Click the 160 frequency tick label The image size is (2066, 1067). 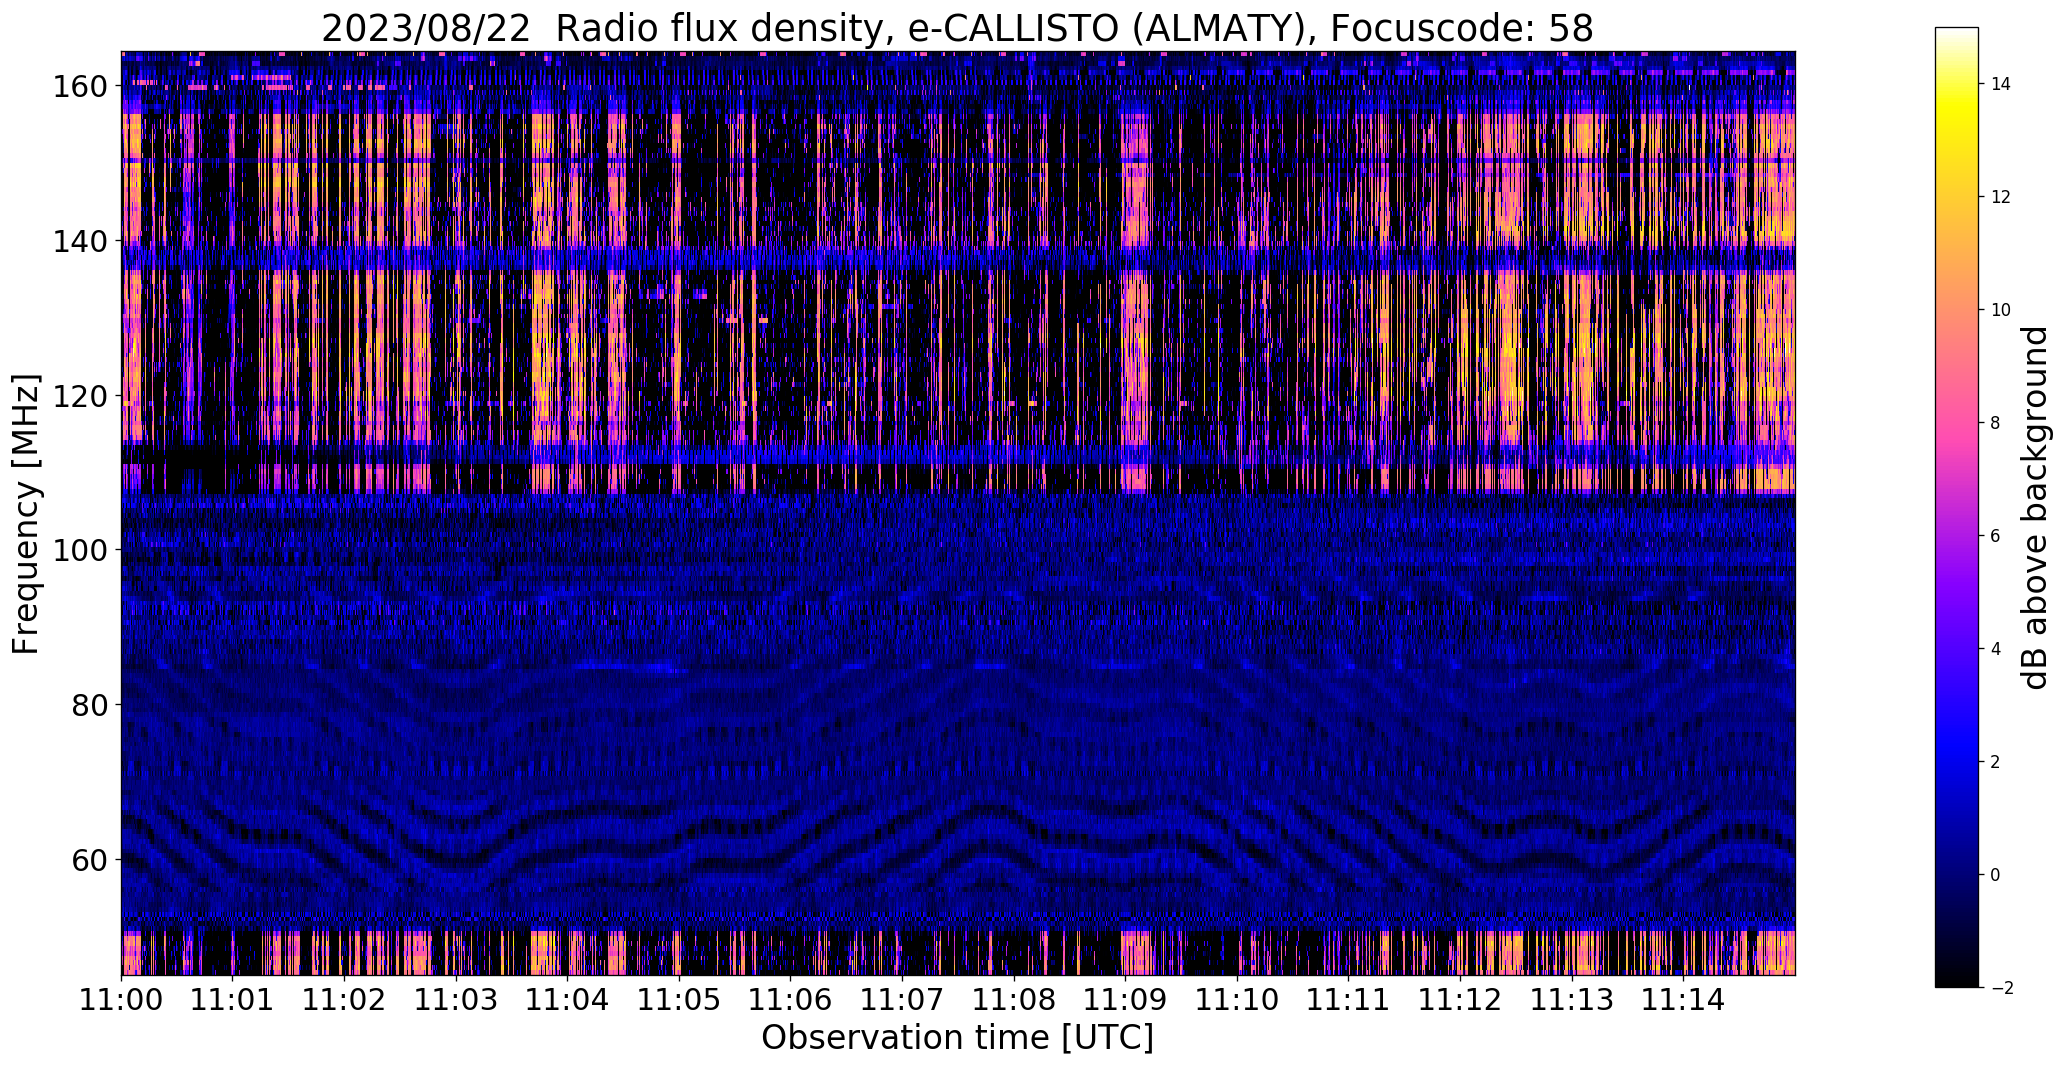(x=80, y=87)
